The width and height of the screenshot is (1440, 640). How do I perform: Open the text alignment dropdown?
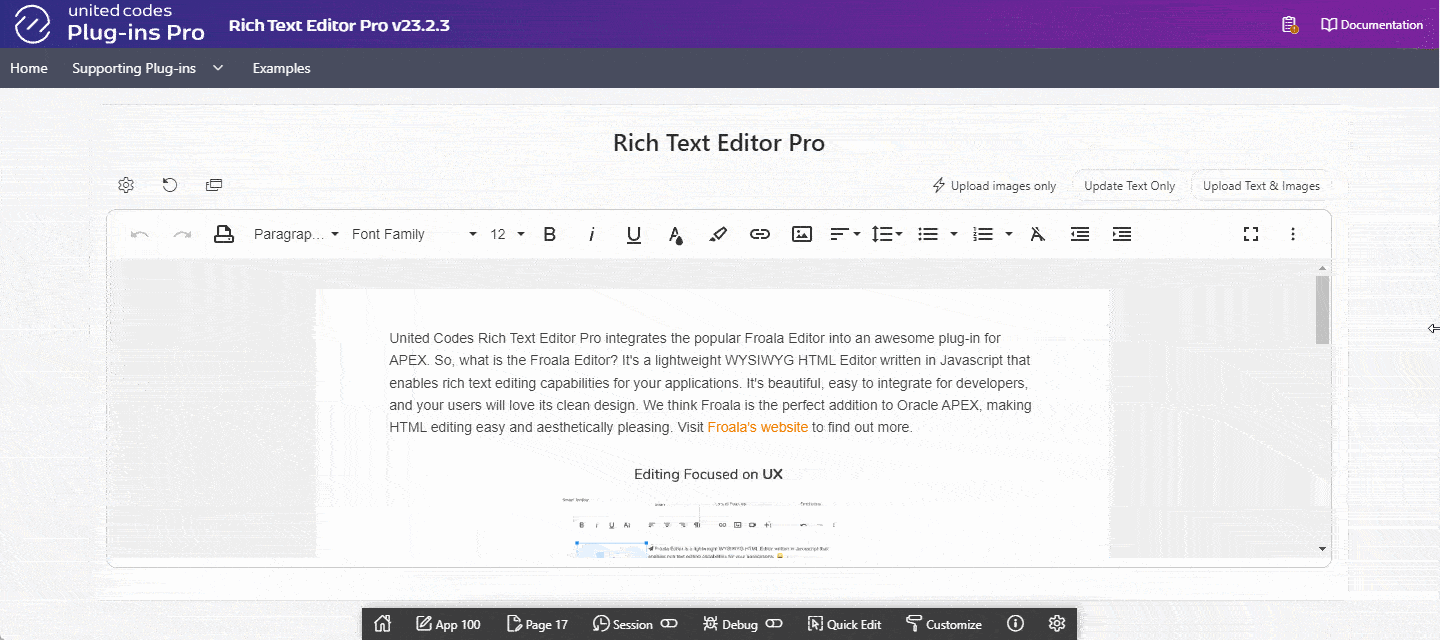846,234
